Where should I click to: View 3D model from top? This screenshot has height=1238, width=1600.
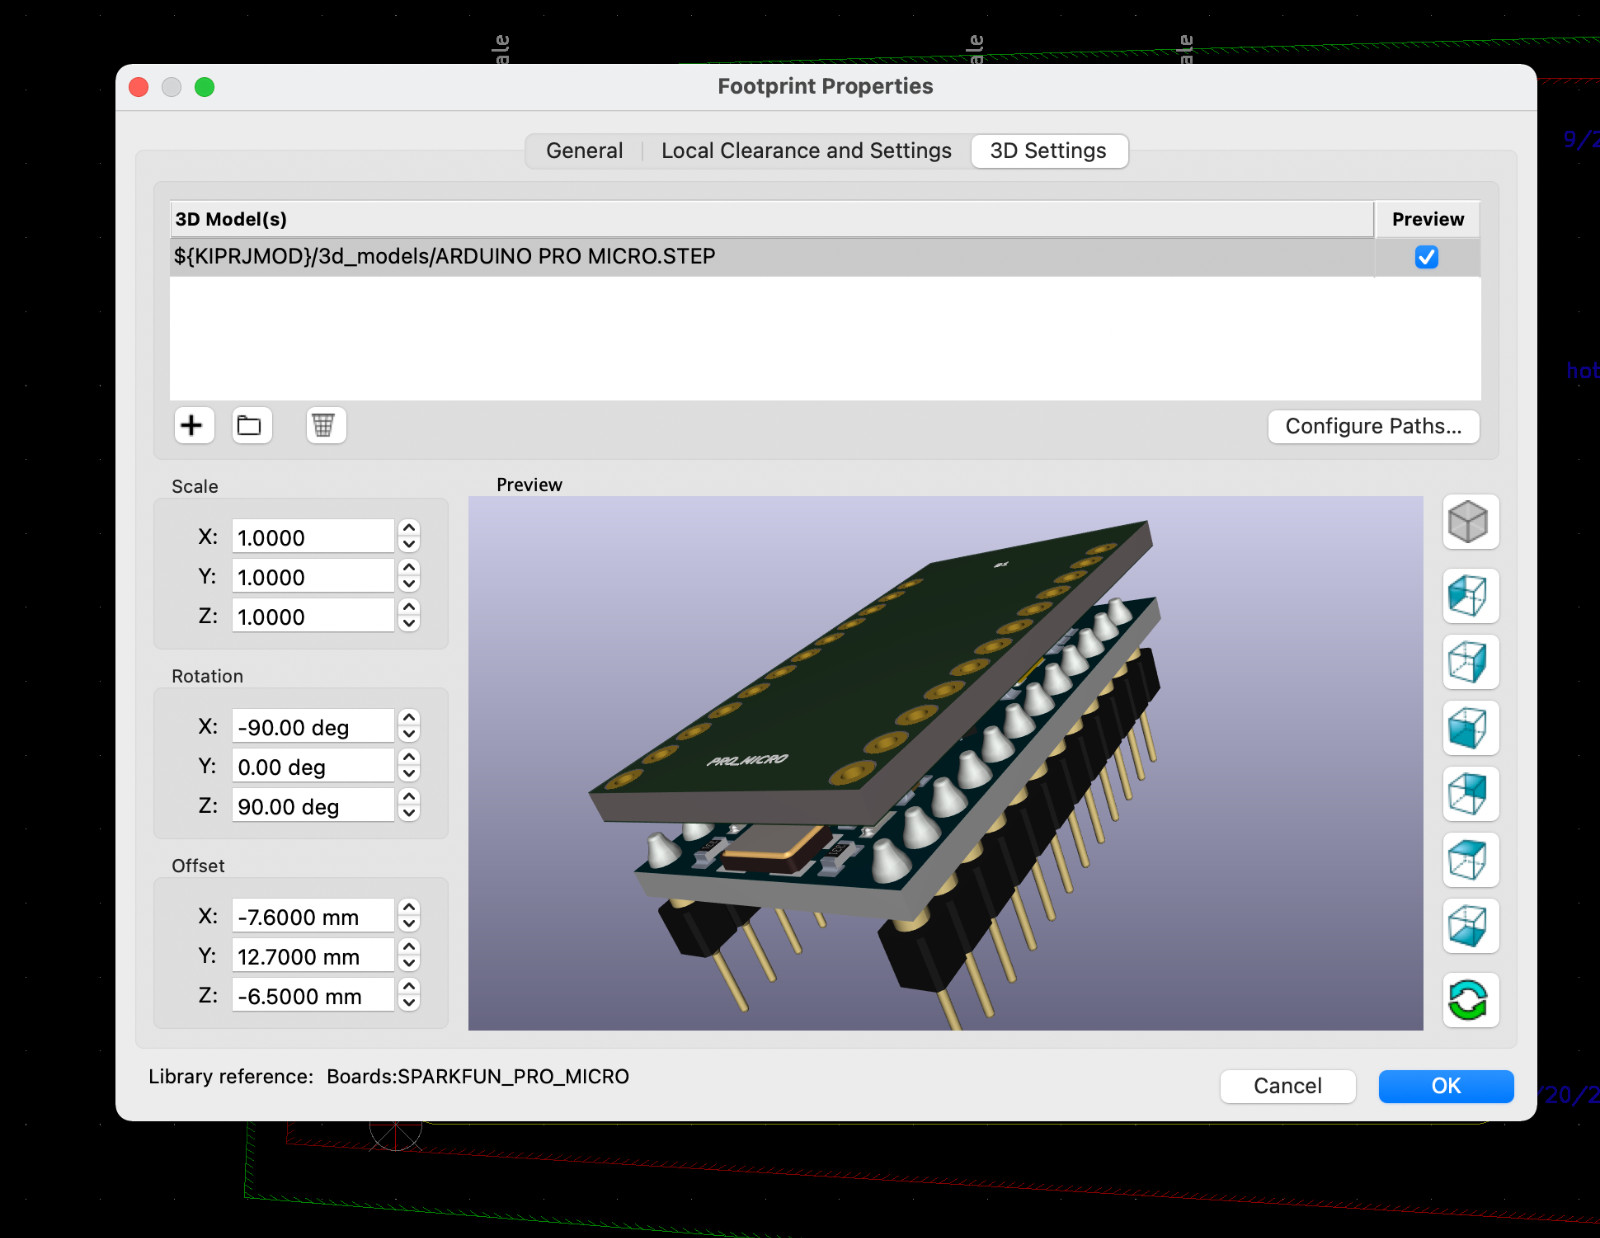tap(1470, 860)
